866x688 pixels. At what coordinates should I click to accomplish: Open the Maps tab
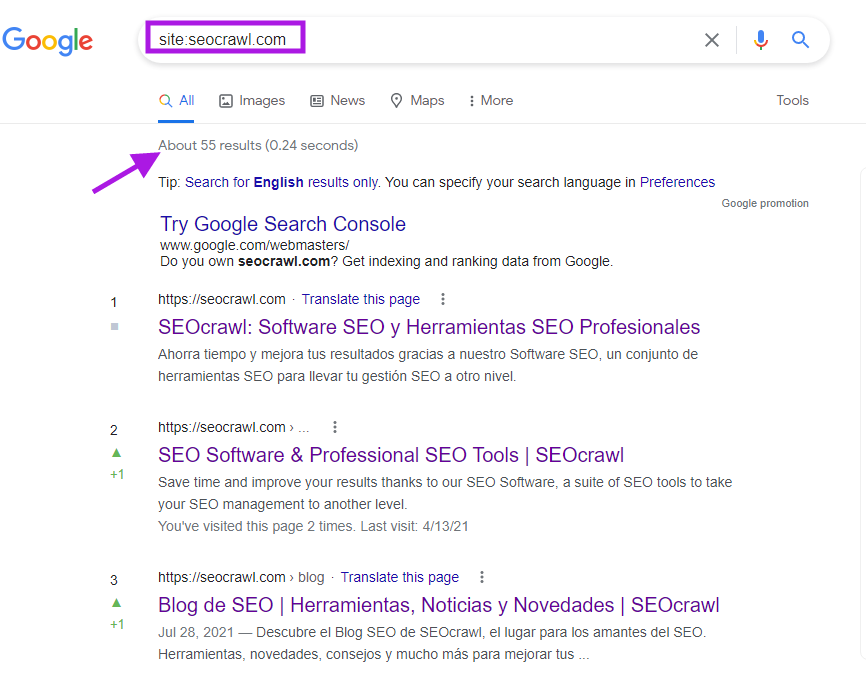click(417, 100)
